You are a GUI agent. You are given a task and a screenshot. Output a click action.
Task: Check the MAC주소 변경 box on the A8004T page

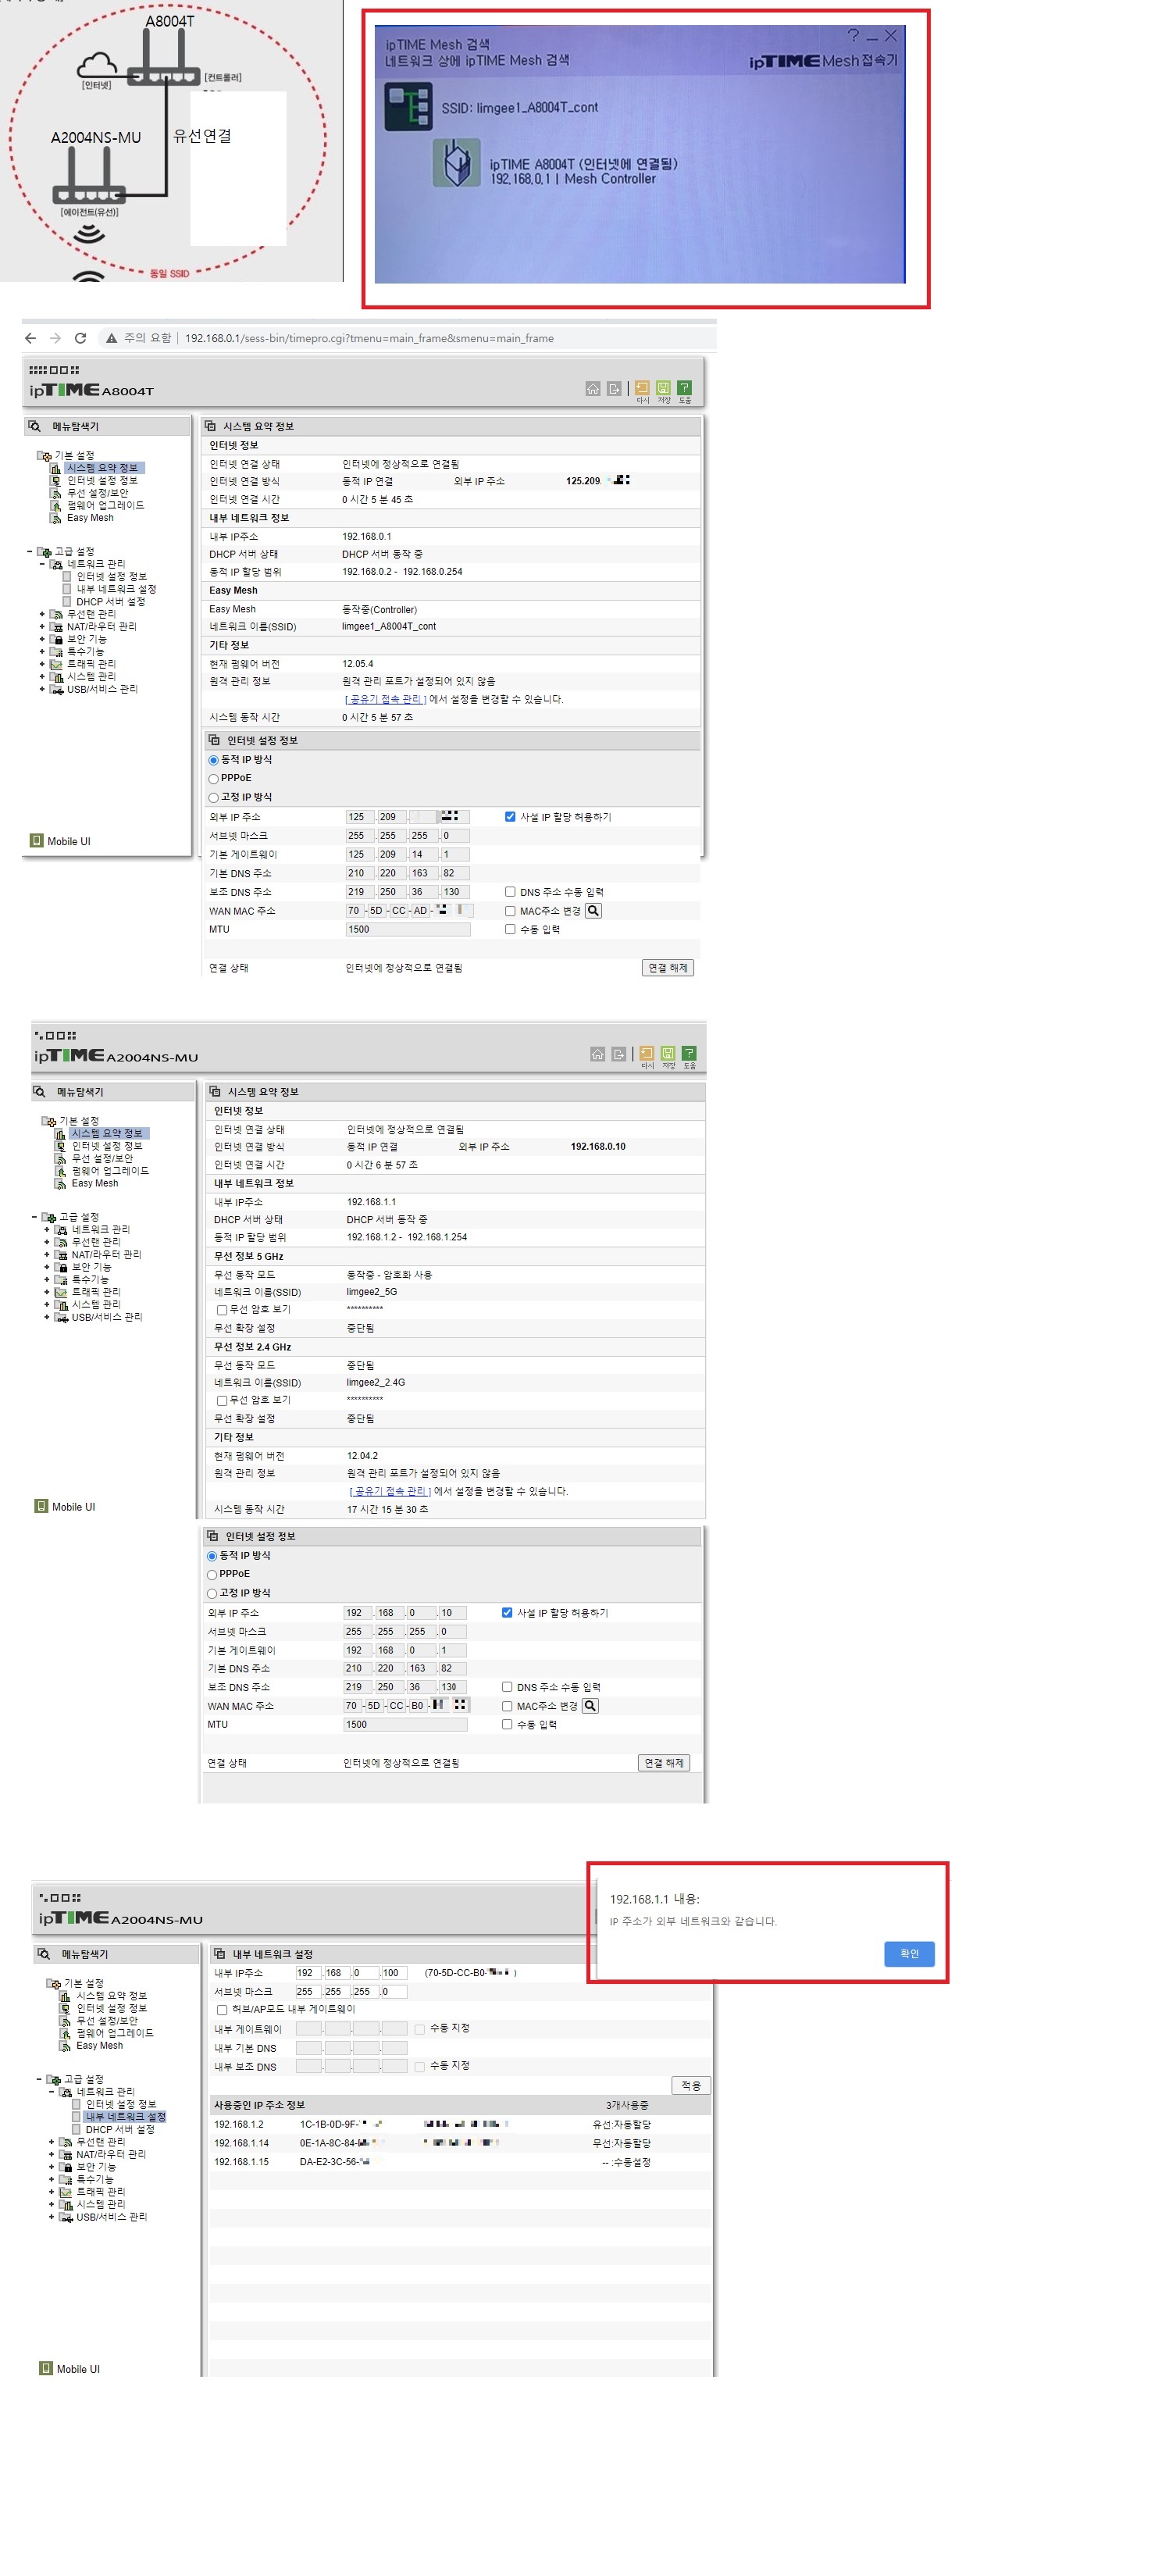coord(510,911)
